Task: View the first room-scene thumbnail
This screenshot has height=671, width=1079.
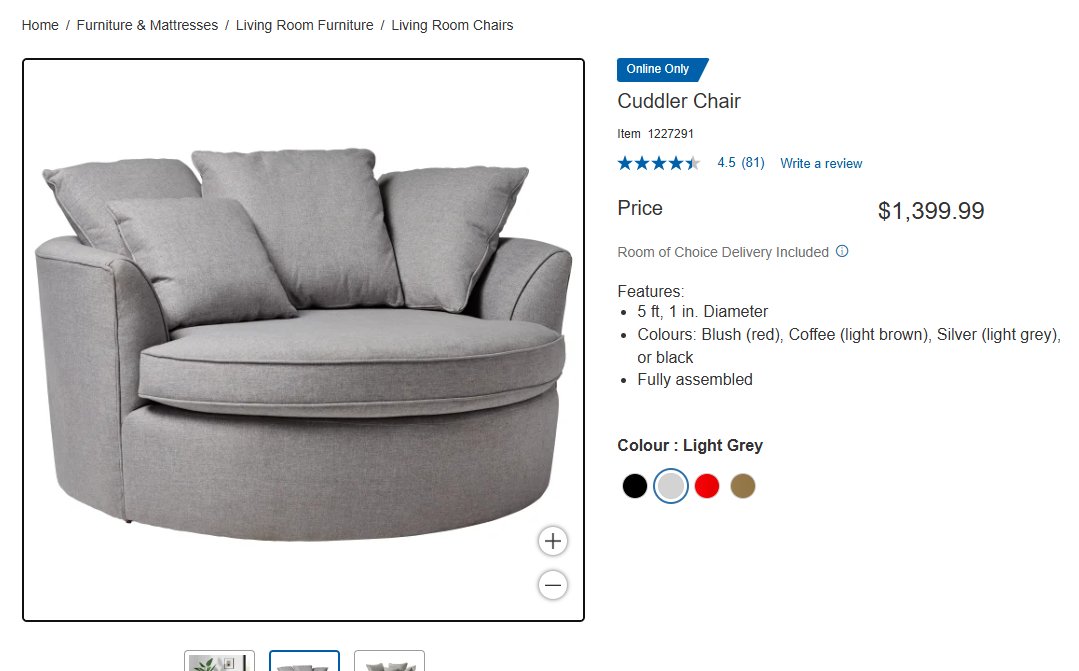Action: pos(220,661)
